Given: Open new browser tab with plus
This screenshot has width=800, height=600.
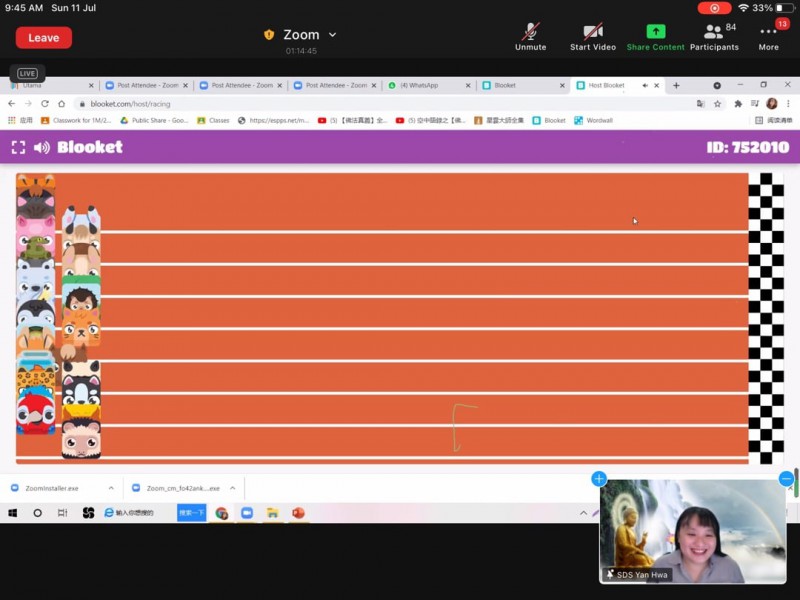Looking at the screenshot, I should coord(676,85).
